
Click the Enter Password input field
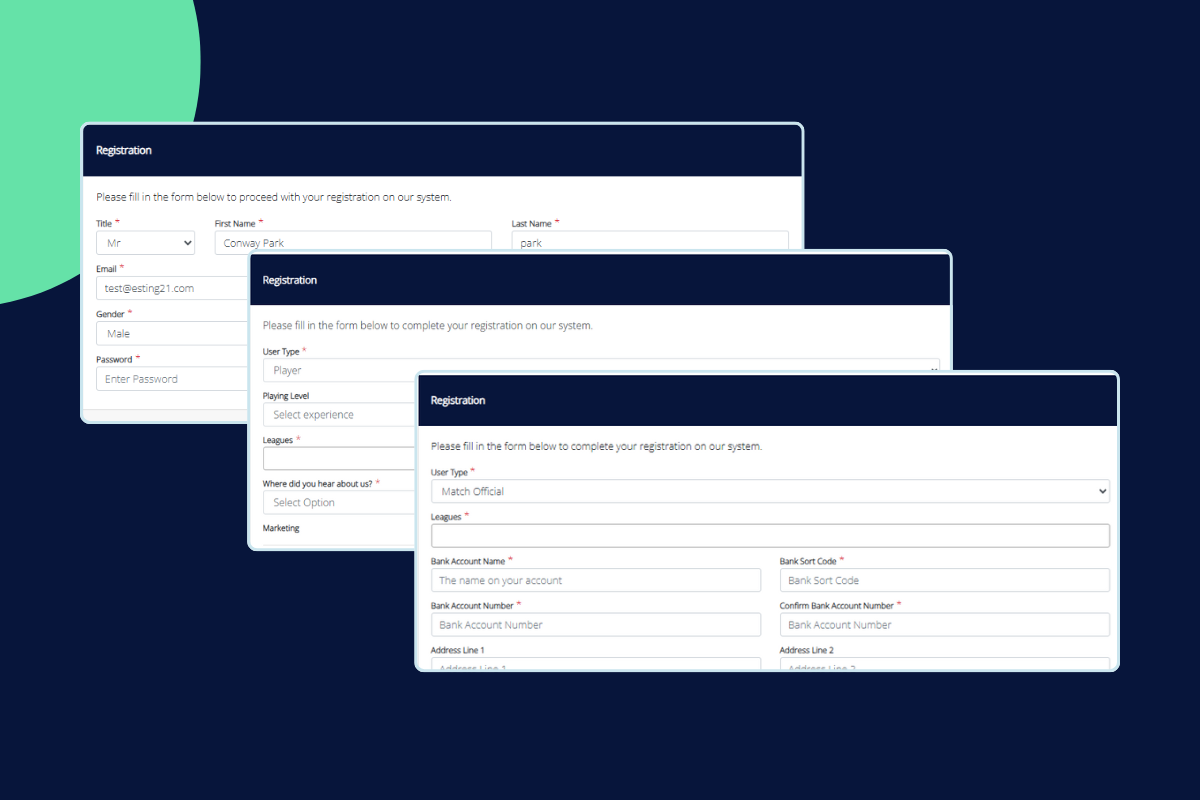tap(172, 379)
